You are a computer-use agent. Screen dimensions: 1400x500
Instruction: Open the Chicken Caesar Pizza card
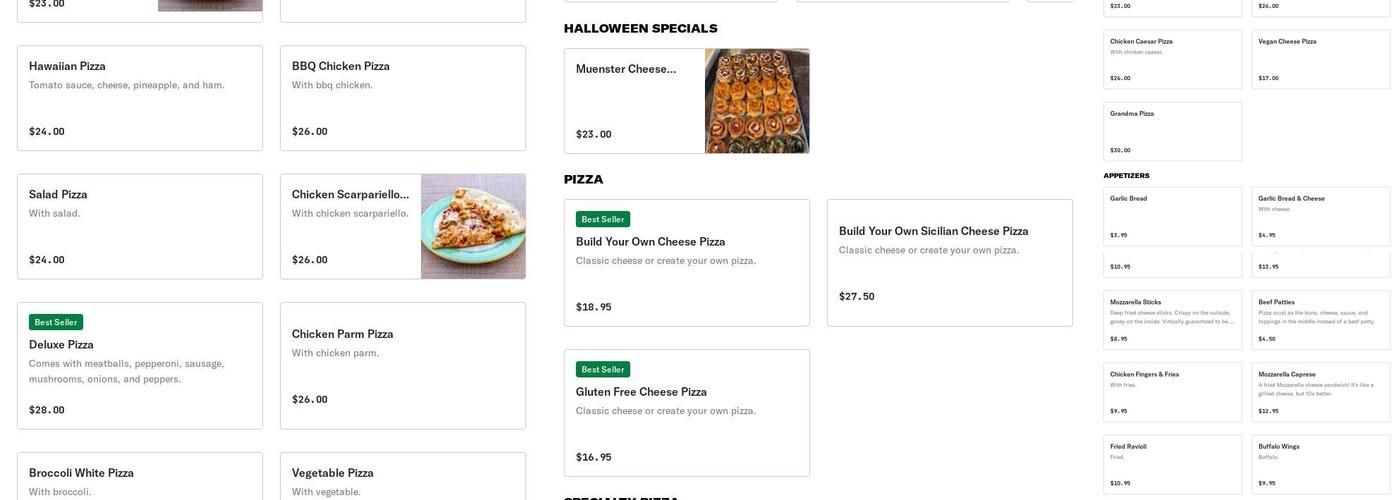1172,60
